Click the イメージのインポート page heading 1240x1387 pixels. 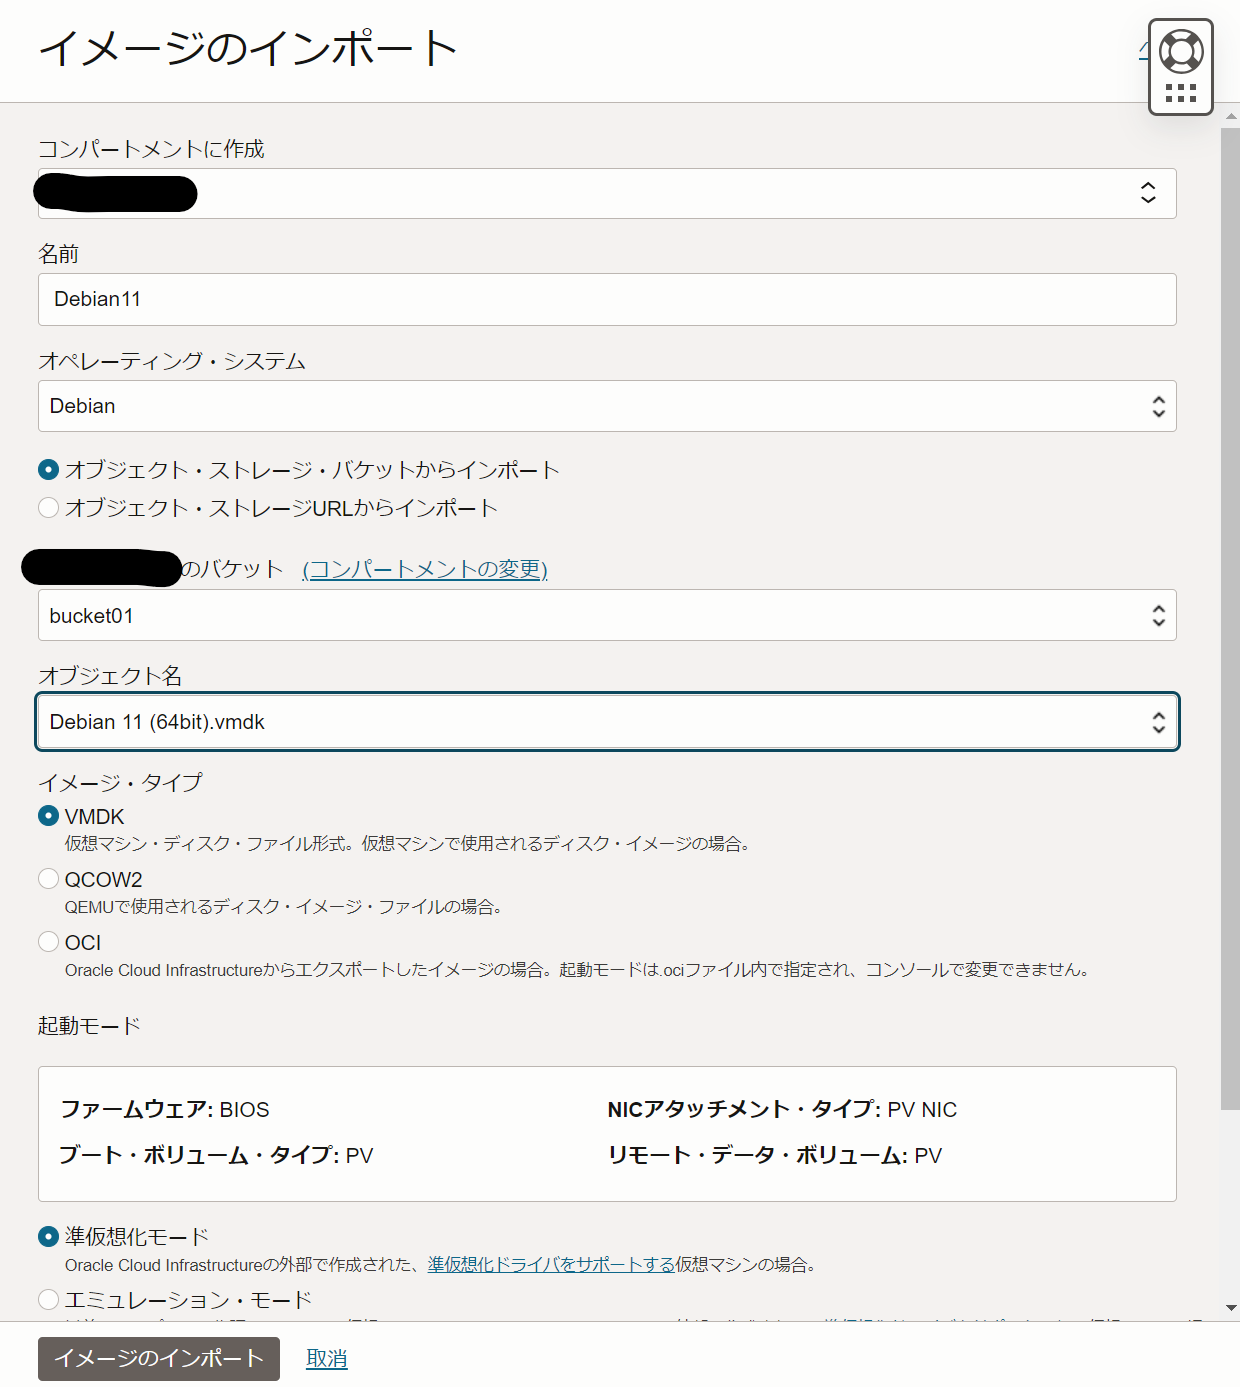tap(248, 48)
